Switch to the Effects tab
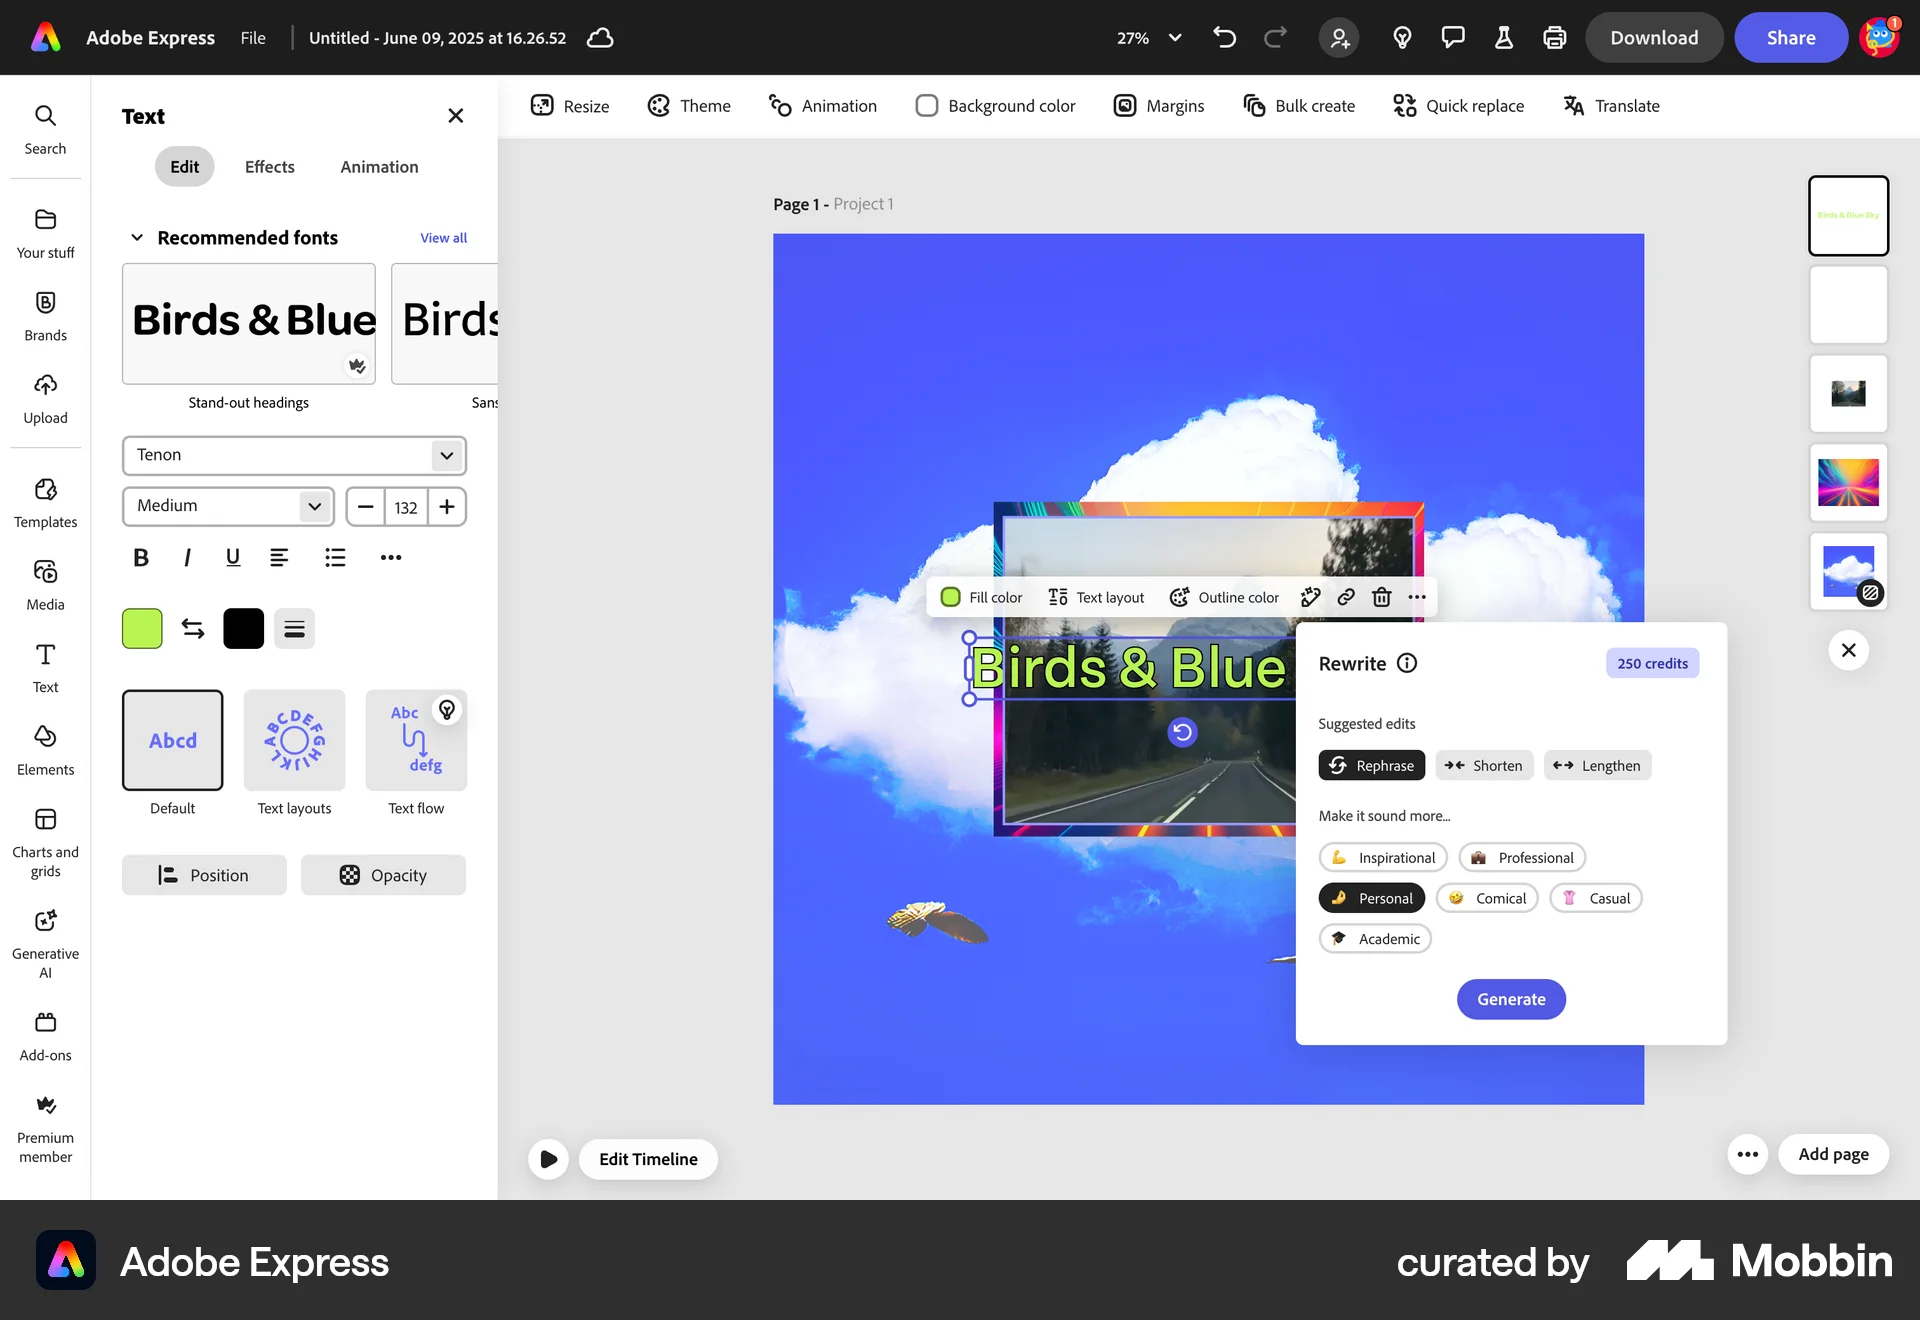Viewport: 1920px width, 1320px height. (x=269, y=166)
